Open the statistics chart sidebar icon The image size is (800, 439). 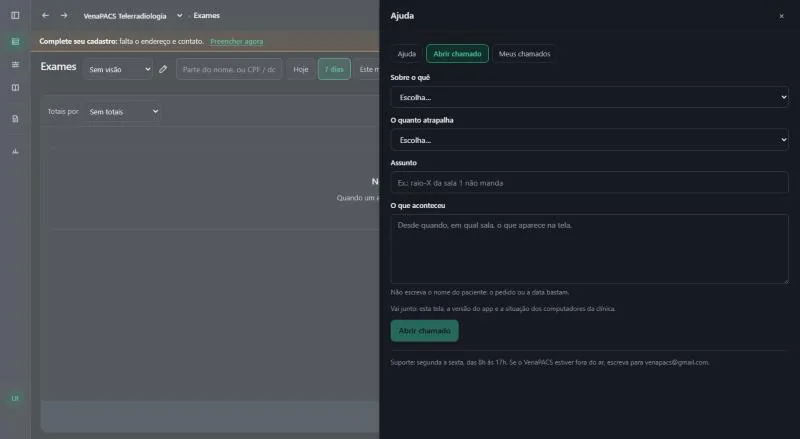(15, 151)
